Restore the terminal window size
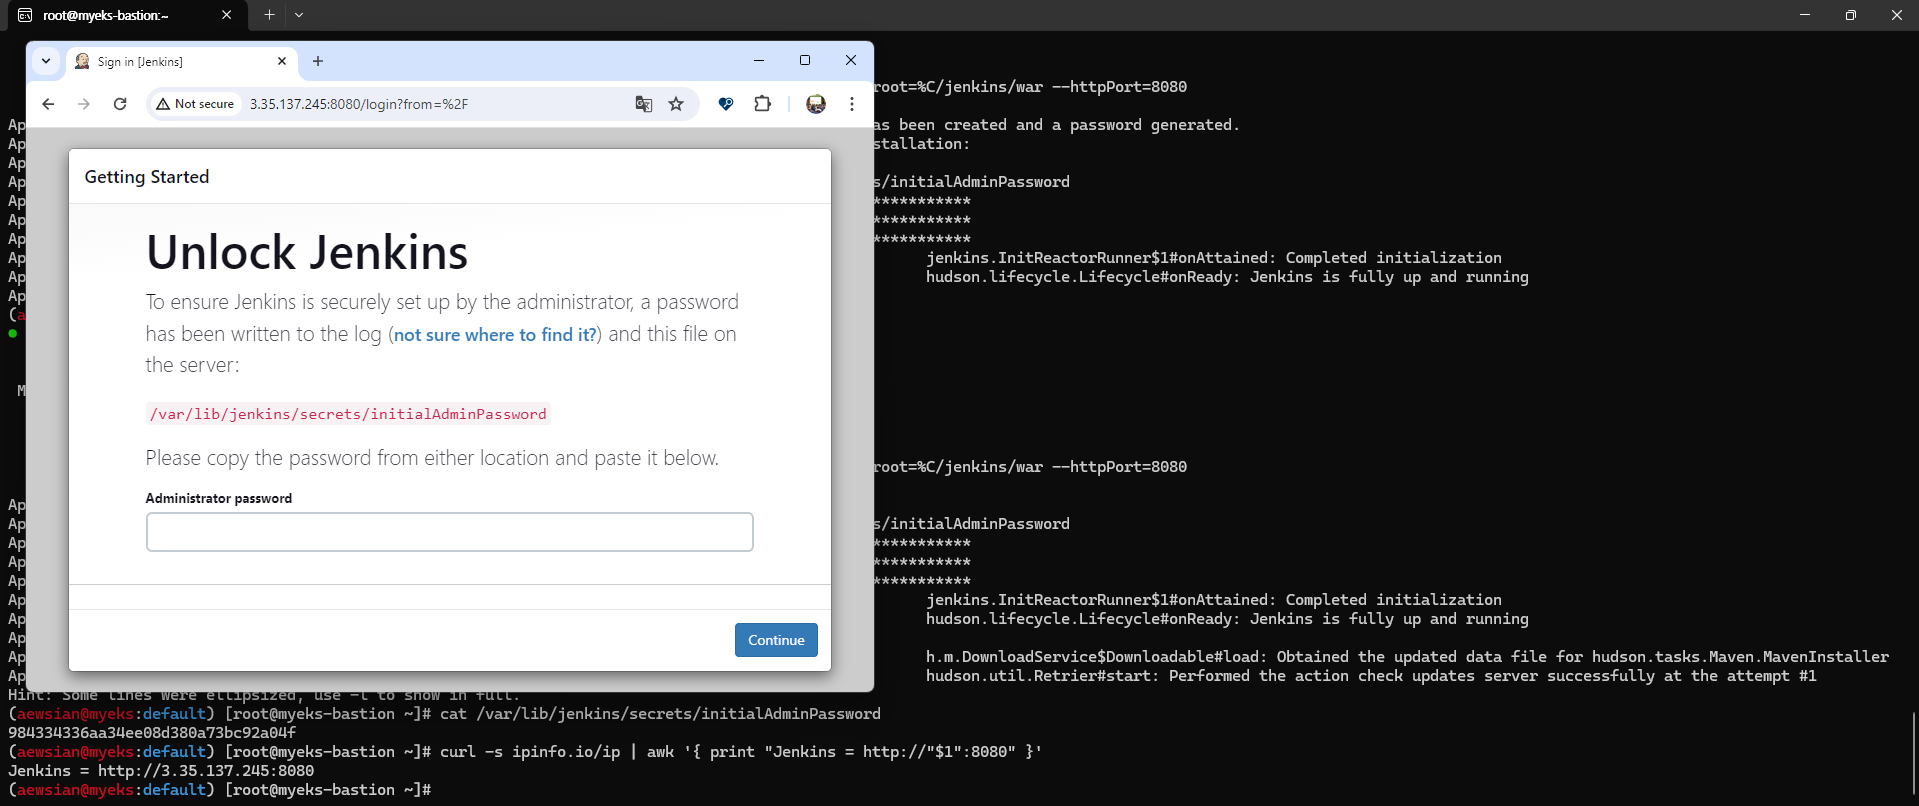This screenshot has width=1919, height=806. click(1851, 15)
